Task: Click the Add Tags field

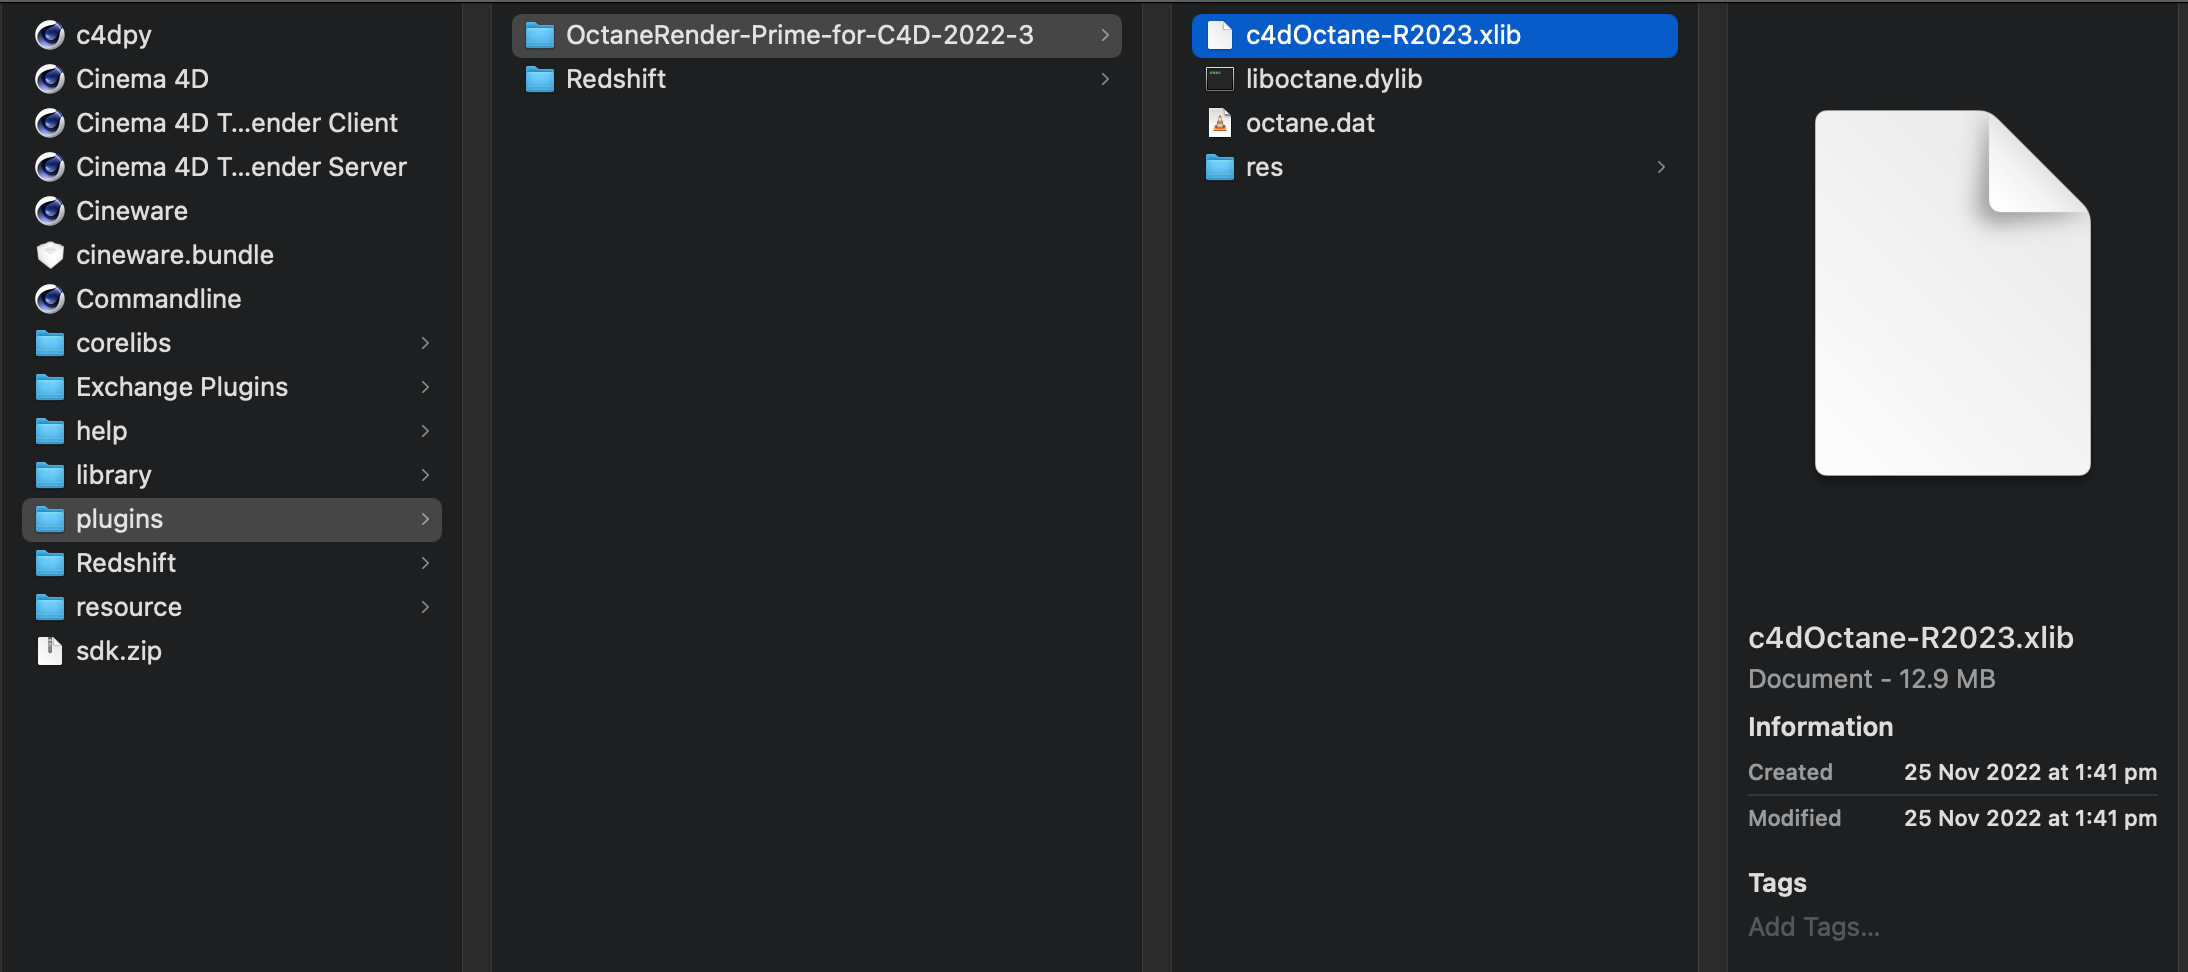Action: 1813,927
